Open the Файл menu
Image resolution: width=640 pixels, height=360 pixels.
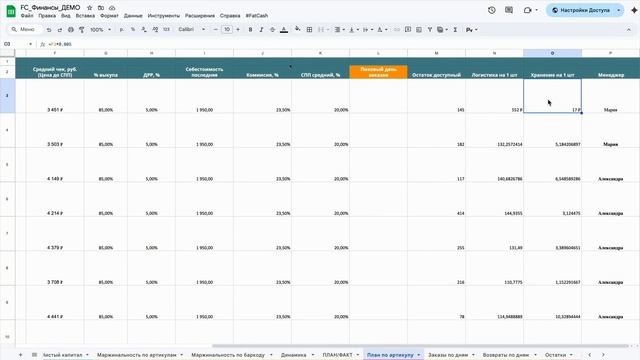pos(27,16)
